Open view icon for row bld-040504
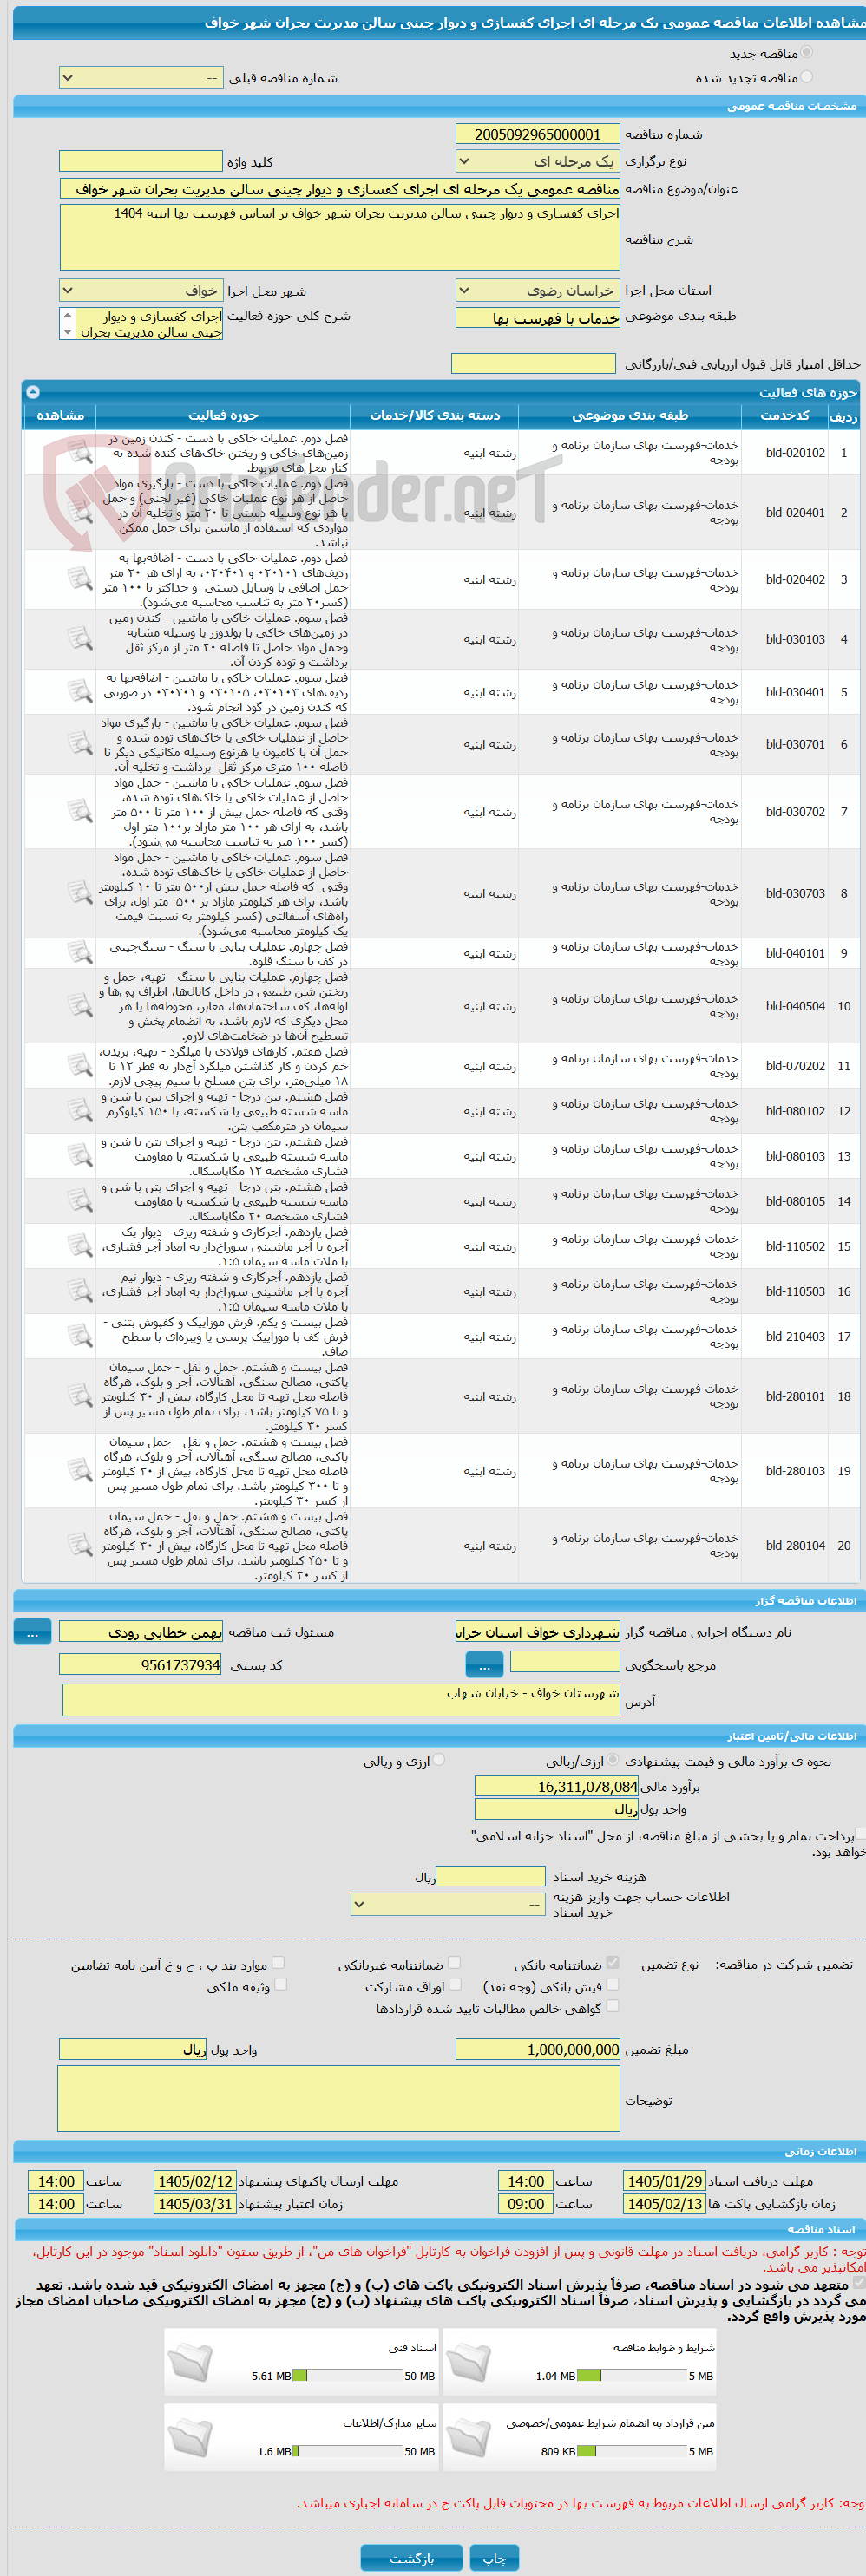 pyautogui.click(x=80, y=1006)
